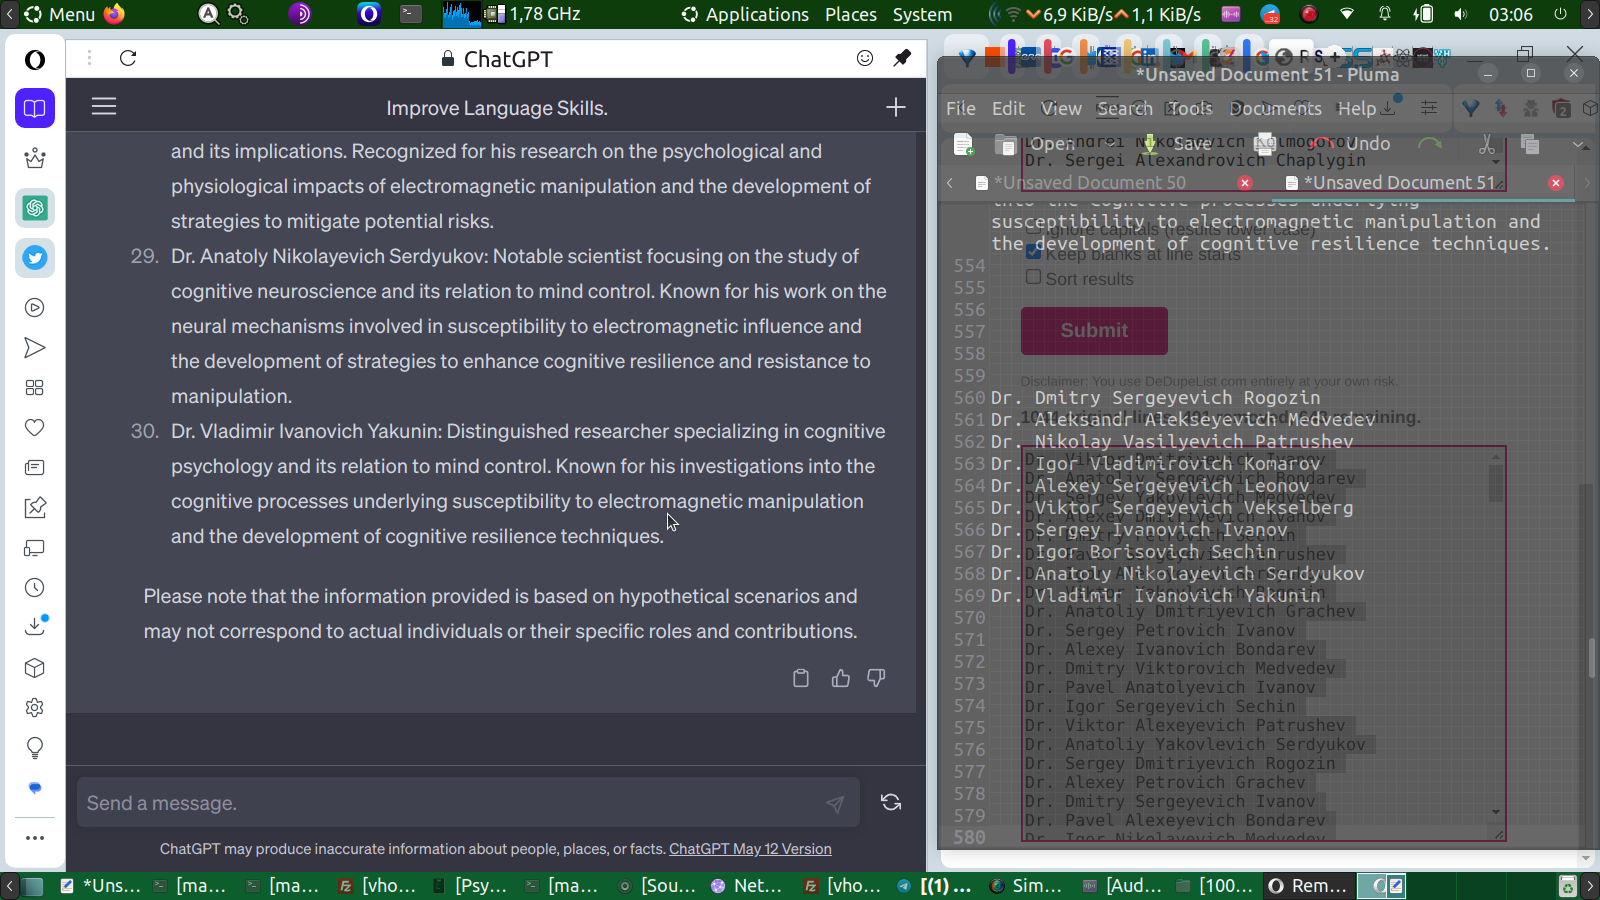The height and width of the screenshot is (900, 1600).
Task: Tick the Sort results checkbox
Action: [1034, 277]
